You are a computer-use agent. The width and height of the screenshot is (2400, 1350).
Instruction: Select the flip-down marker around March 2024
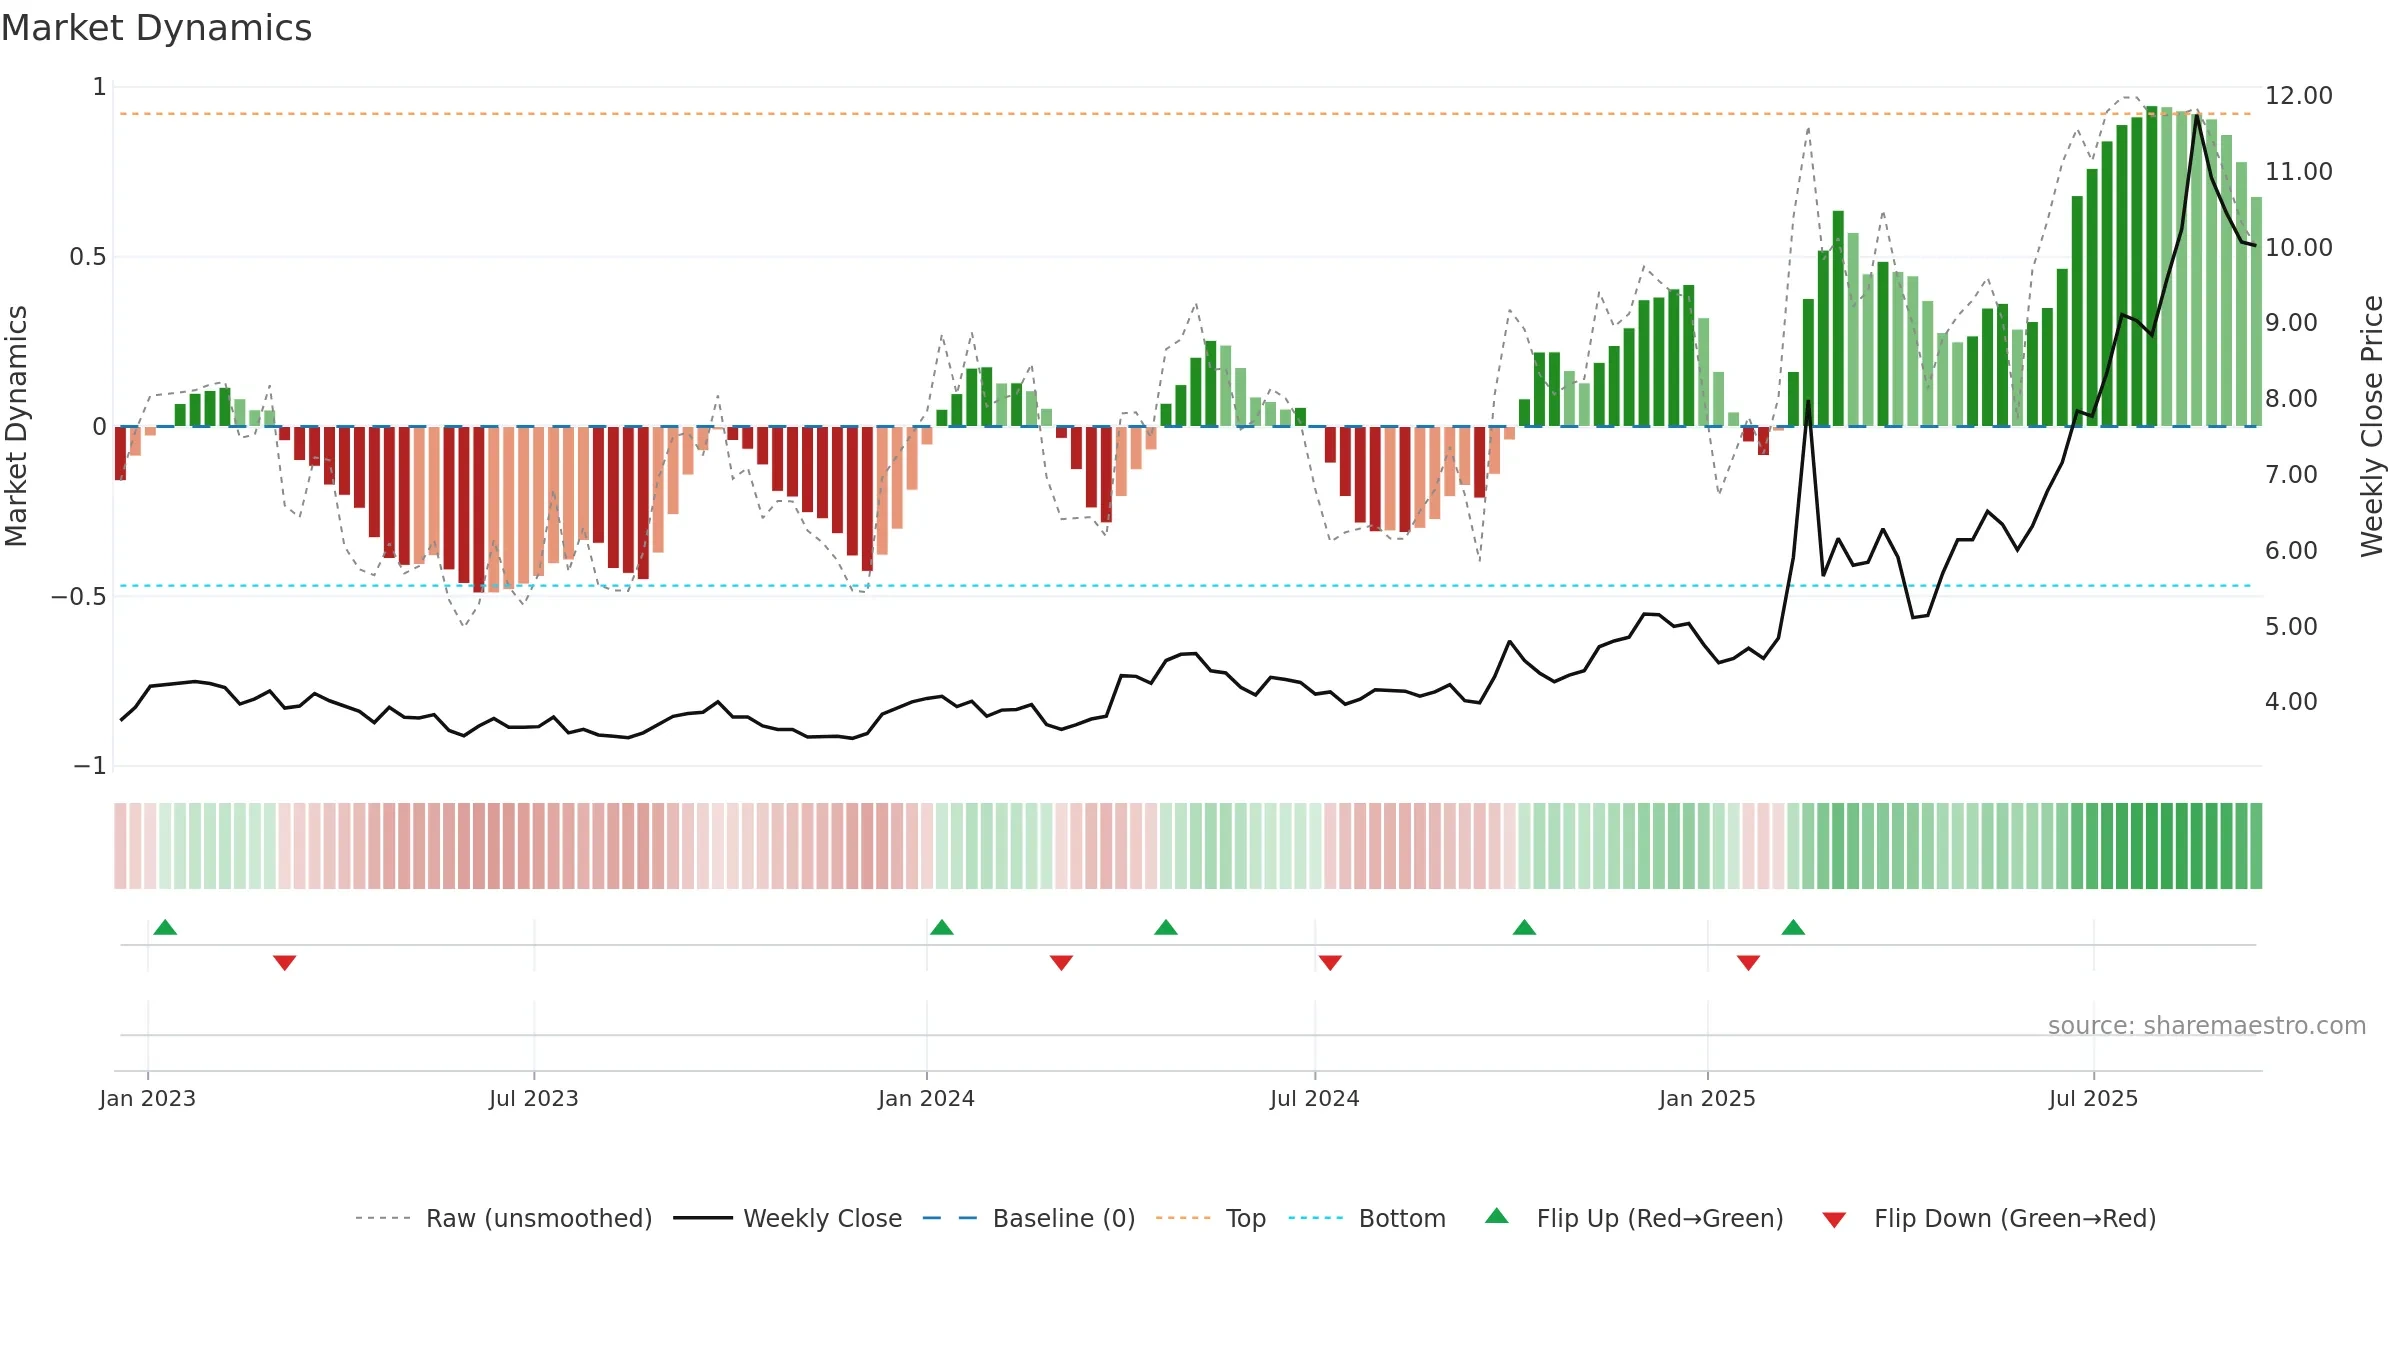1061,962
